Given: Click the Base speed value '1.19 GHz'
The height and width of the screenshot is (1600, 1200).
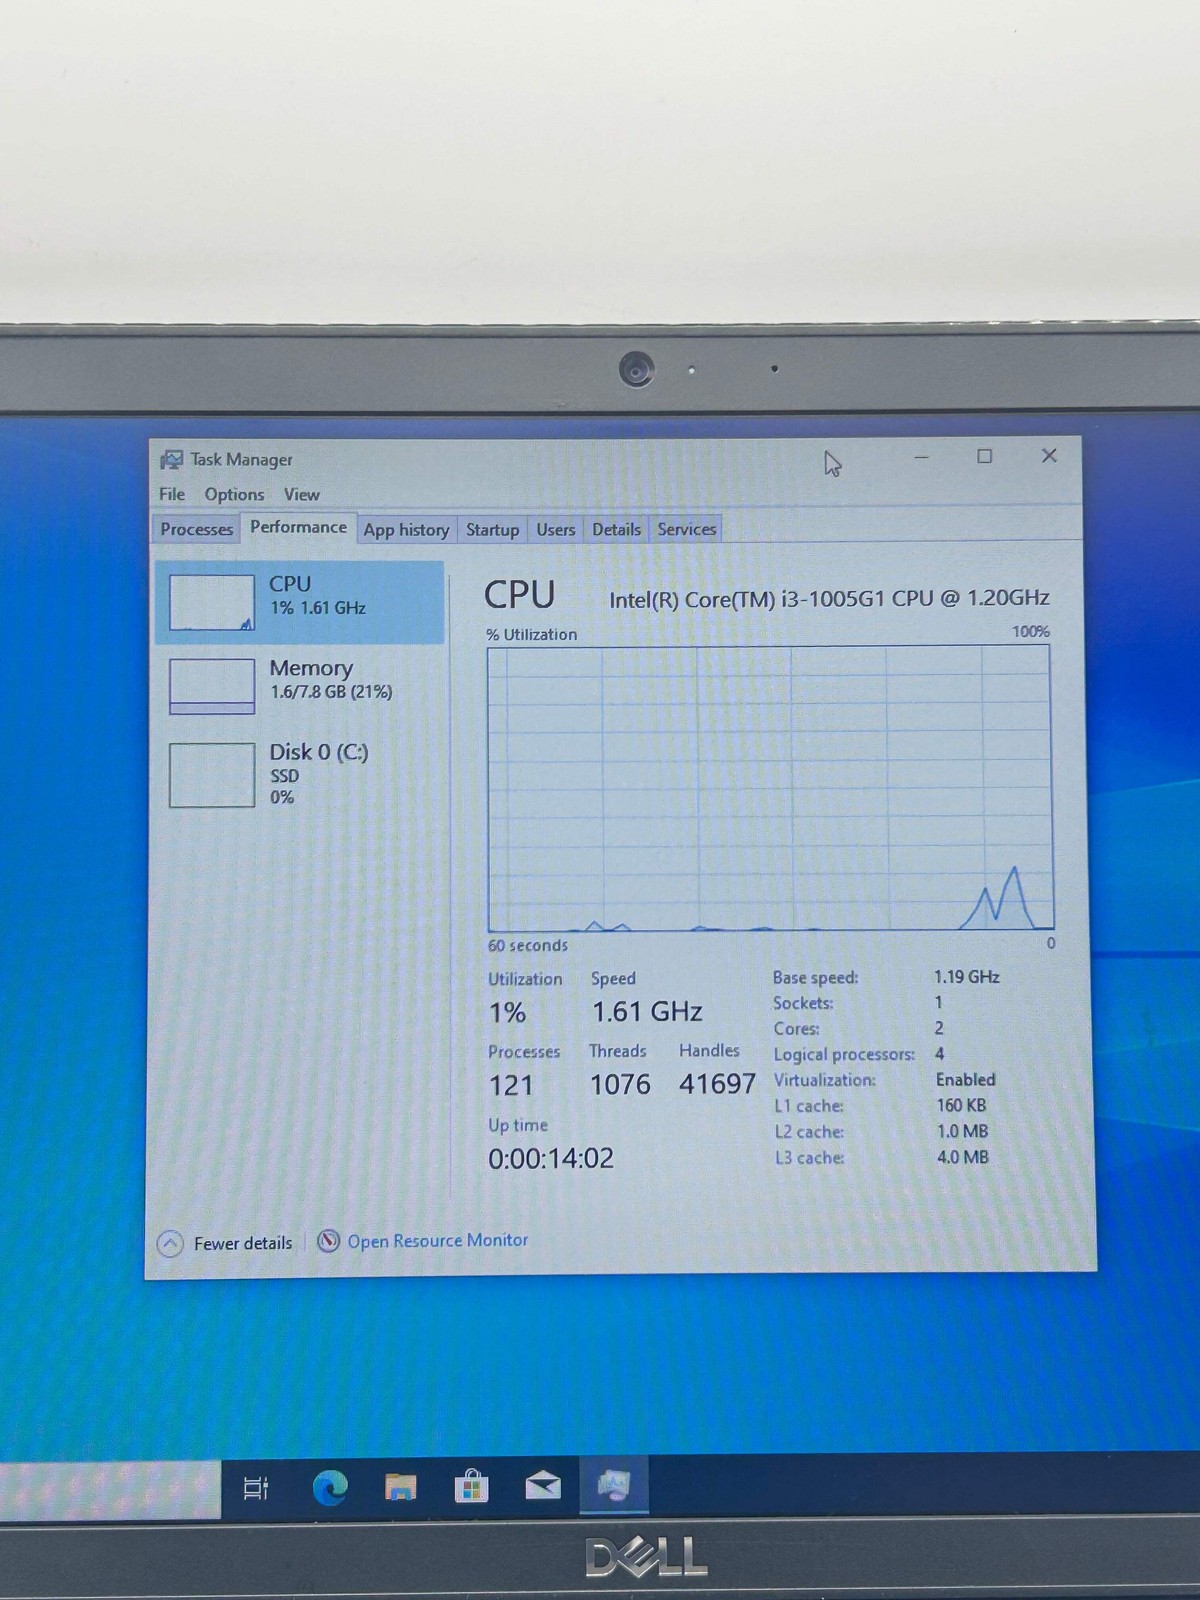Looking at the screenshot, I should tap(967, 977).
